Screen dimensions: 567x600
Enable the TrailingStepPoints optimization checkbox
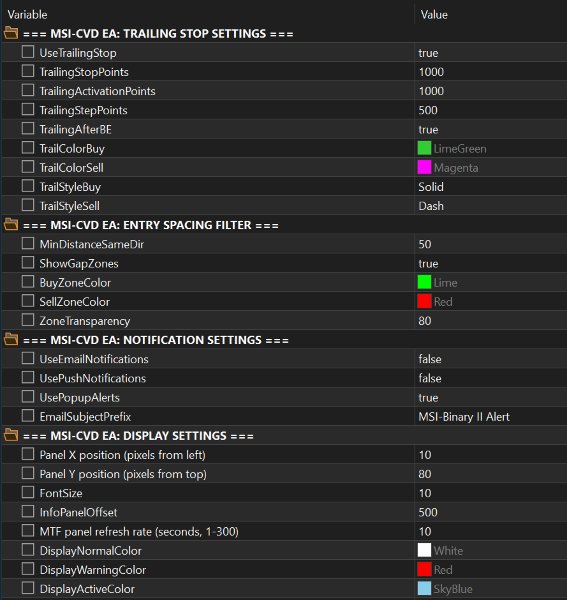click(x=28, y=109)
